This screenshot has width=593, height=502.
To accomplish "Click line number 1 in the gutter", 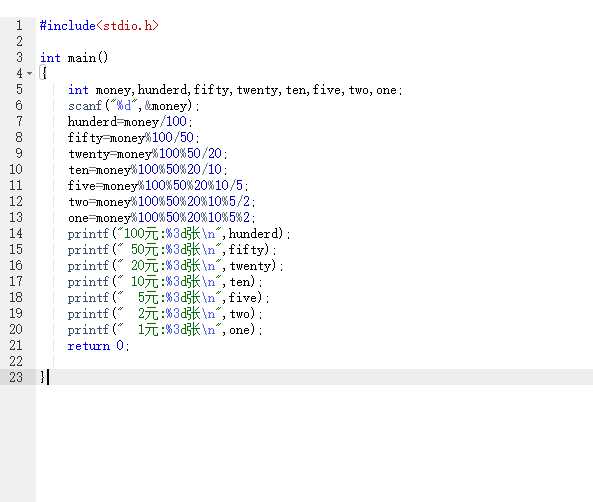I will tap(19, 26).
